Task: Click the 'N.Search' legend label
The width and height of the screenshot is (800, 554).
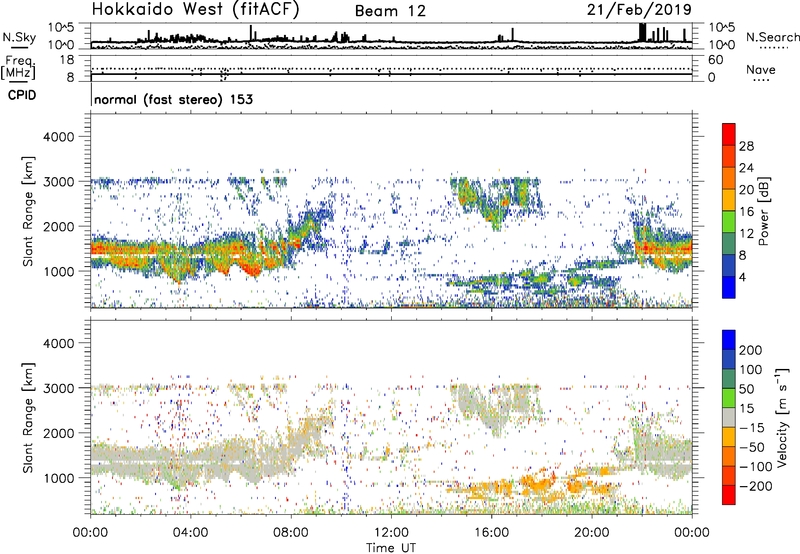Action: coord(772,37)
